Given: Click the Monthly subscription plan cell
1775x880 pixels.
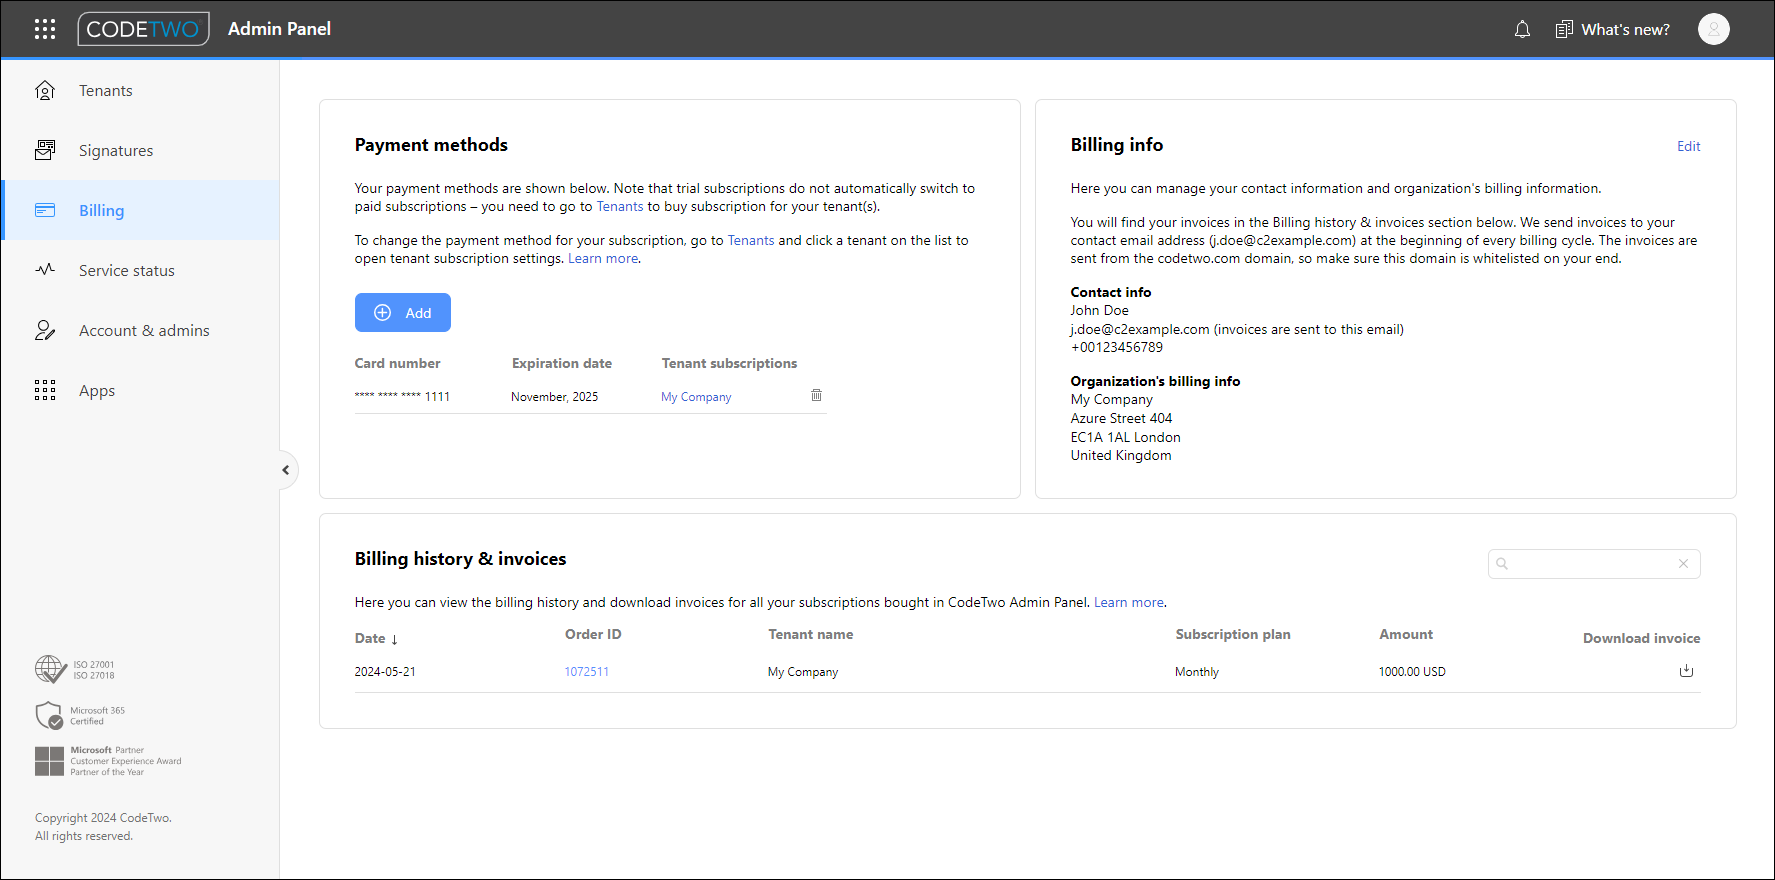Looking at the screenshot, I should (1197, 672).
